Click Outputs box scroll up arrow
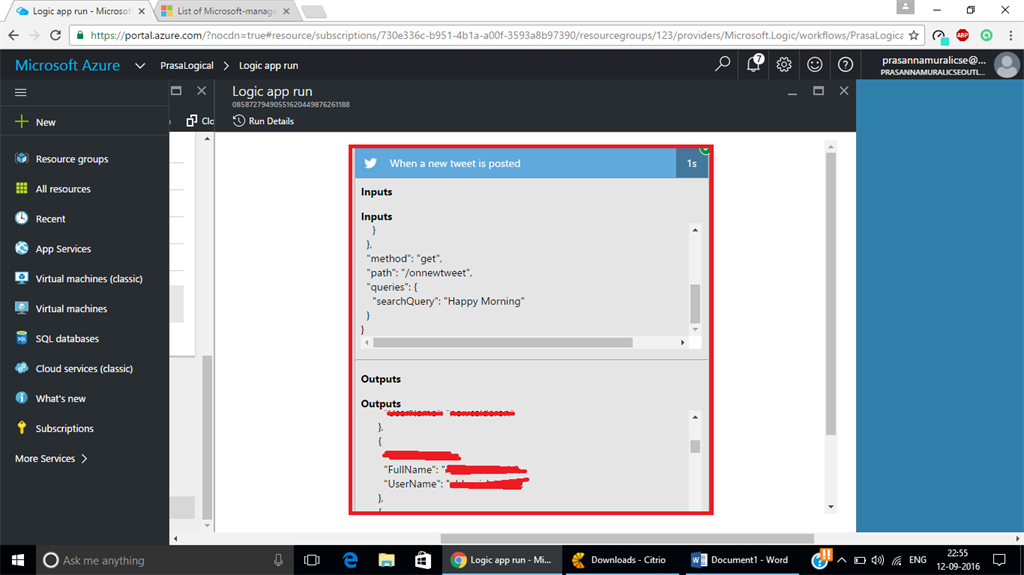The image size is (1024, 575). [x=696, y=417]
